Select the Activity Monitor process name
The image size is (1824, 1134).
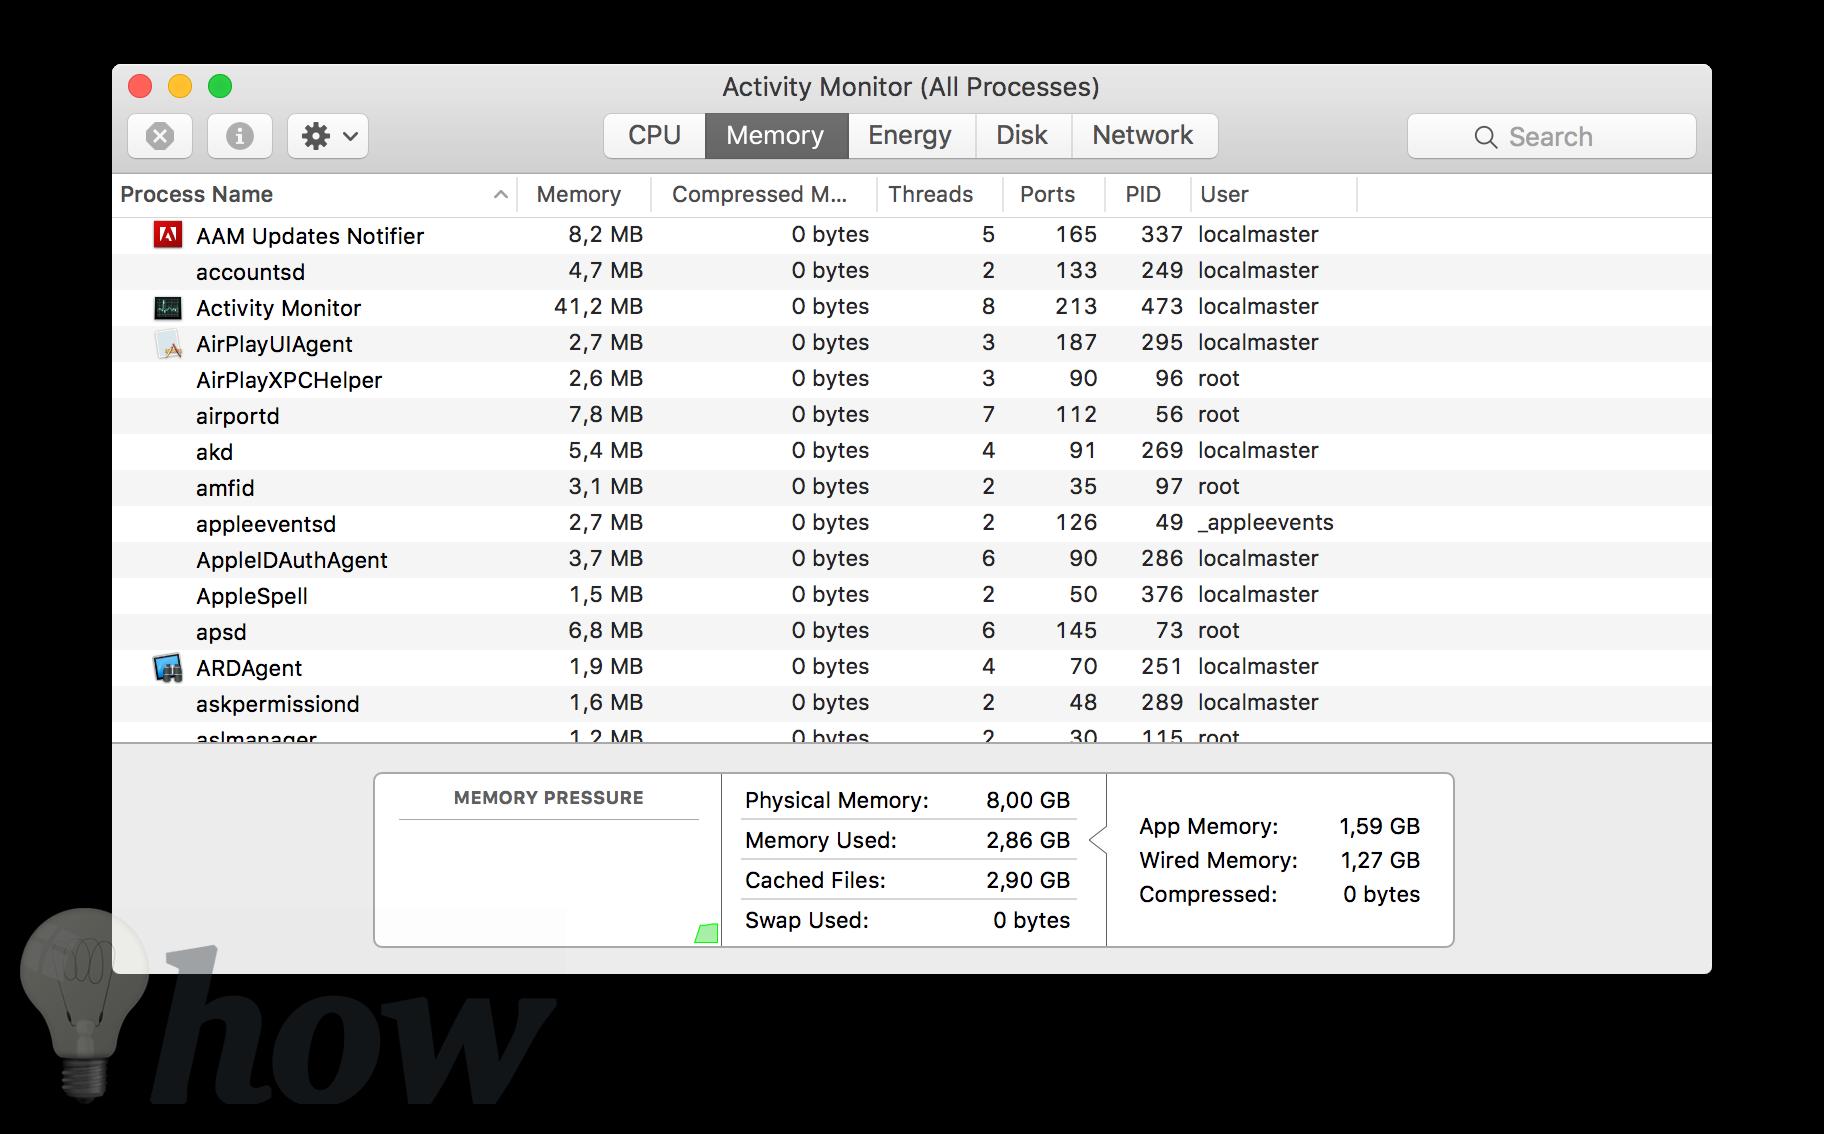click(278, 308)
